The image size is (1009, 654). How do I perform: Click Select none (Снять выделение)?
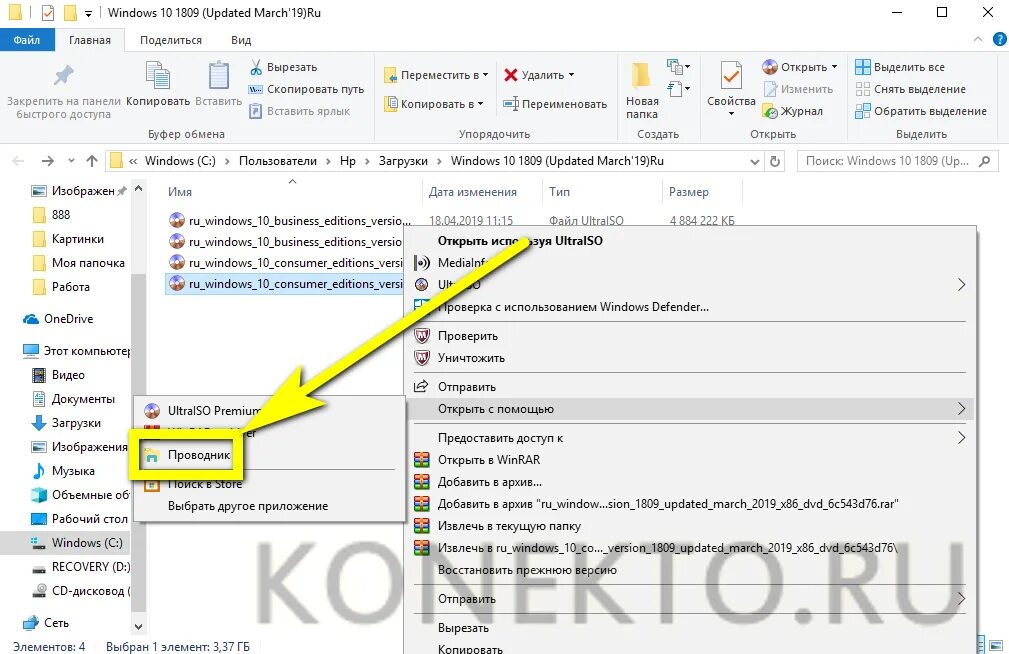click(x=911, y=89)
